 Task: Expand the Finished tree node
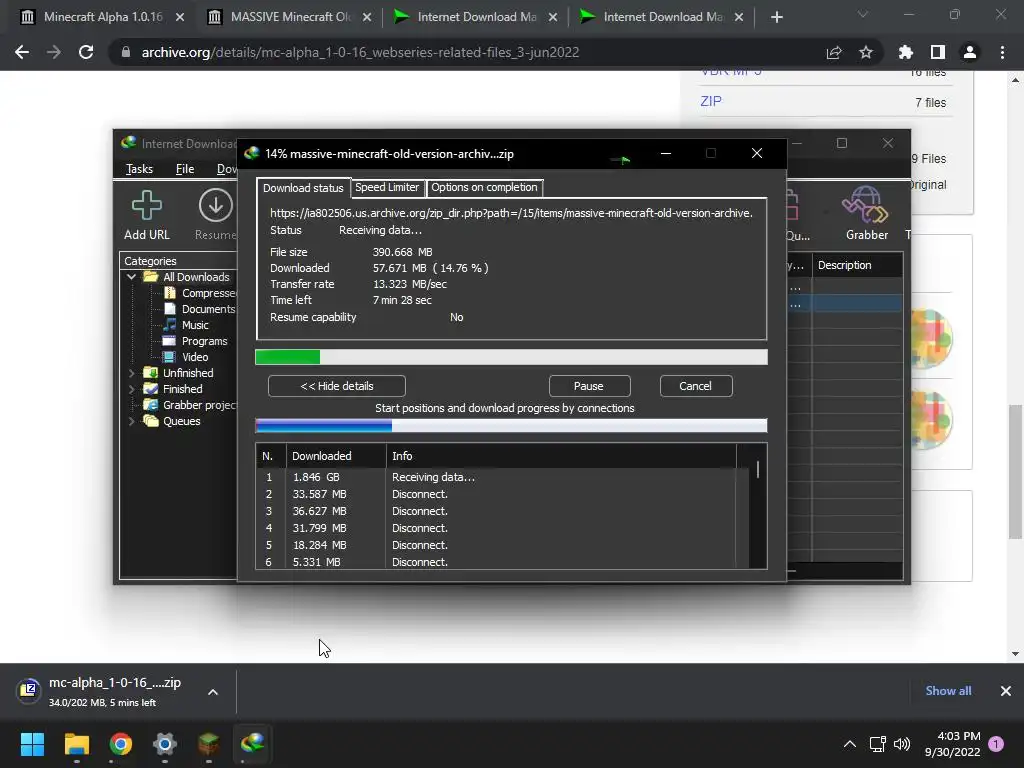click(x=131, y=389)
